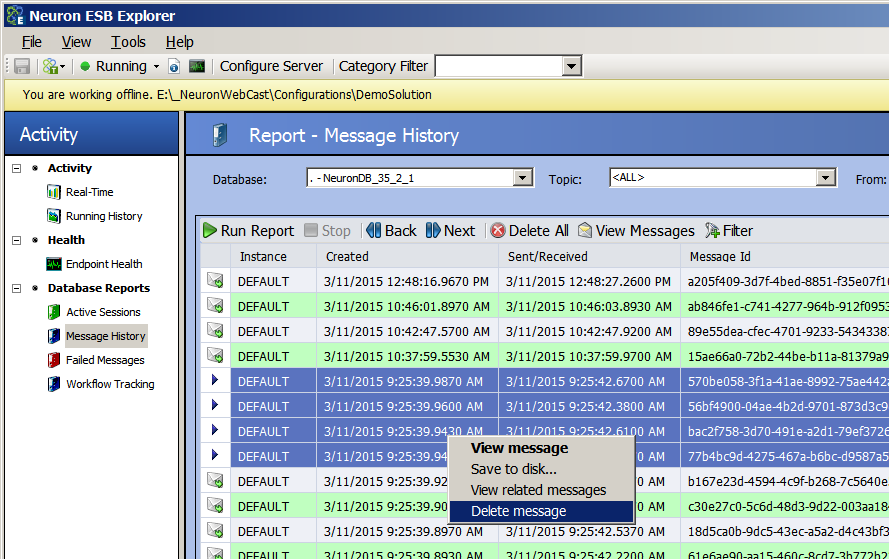889x559 pixels.
Task: Click the Stop button
Action: coord(327,231)
